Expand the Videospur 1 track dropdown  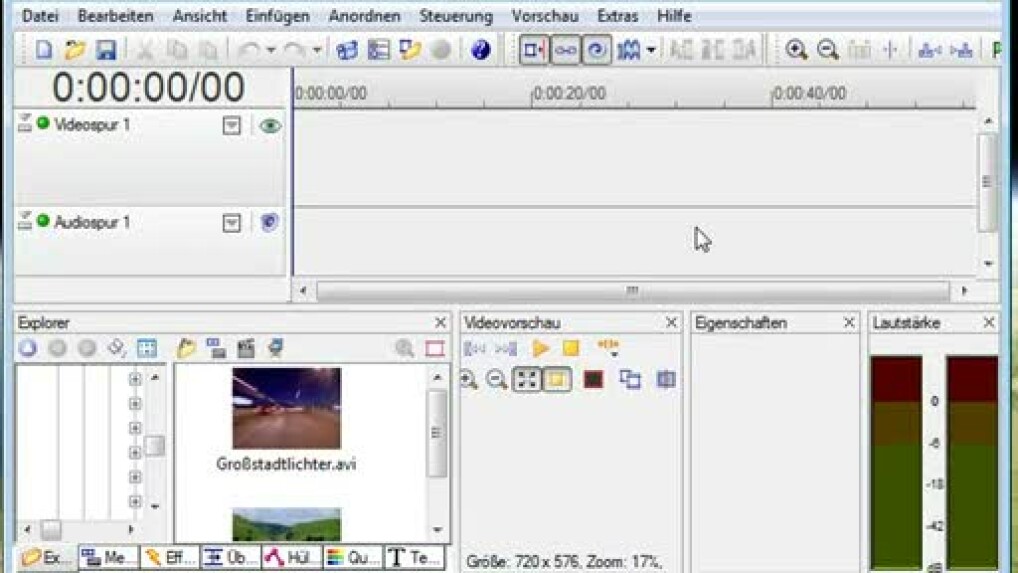(232, 126)
